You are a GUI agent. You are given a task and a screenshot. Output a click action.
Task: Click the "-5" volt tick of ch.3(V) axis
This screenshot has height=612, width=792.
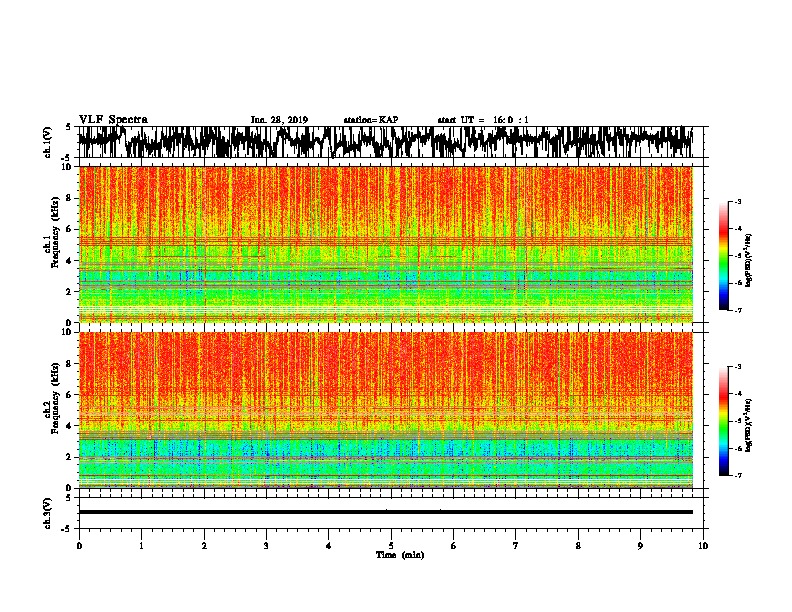point(67,529)
